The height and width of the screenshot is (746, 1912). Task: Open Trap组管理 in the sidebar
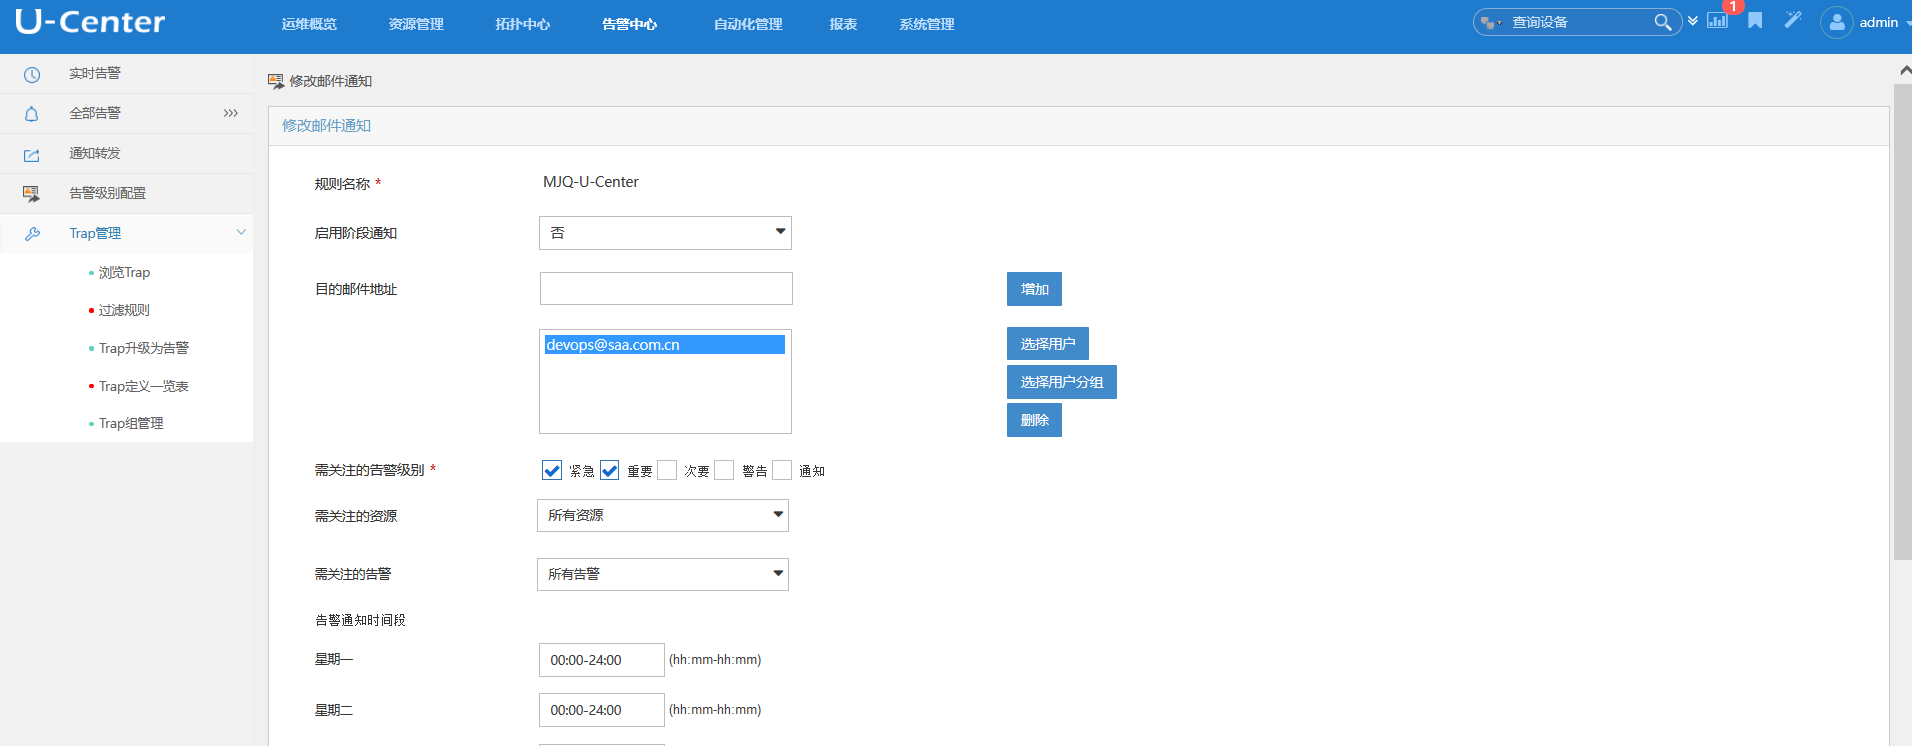[x=131, y=423]
